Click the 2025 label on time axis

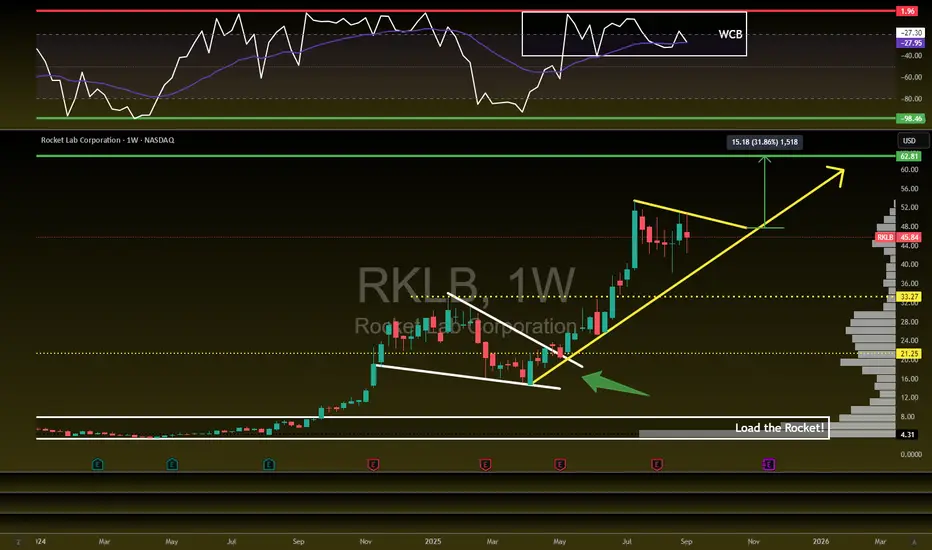pyautogui.click(x=433, y=542)
